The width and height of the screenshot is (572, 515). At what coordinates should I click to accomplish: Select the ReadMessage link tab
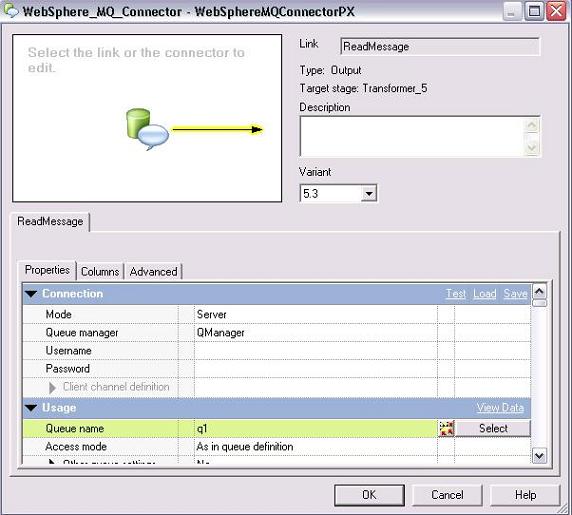[x=50, y=221]
